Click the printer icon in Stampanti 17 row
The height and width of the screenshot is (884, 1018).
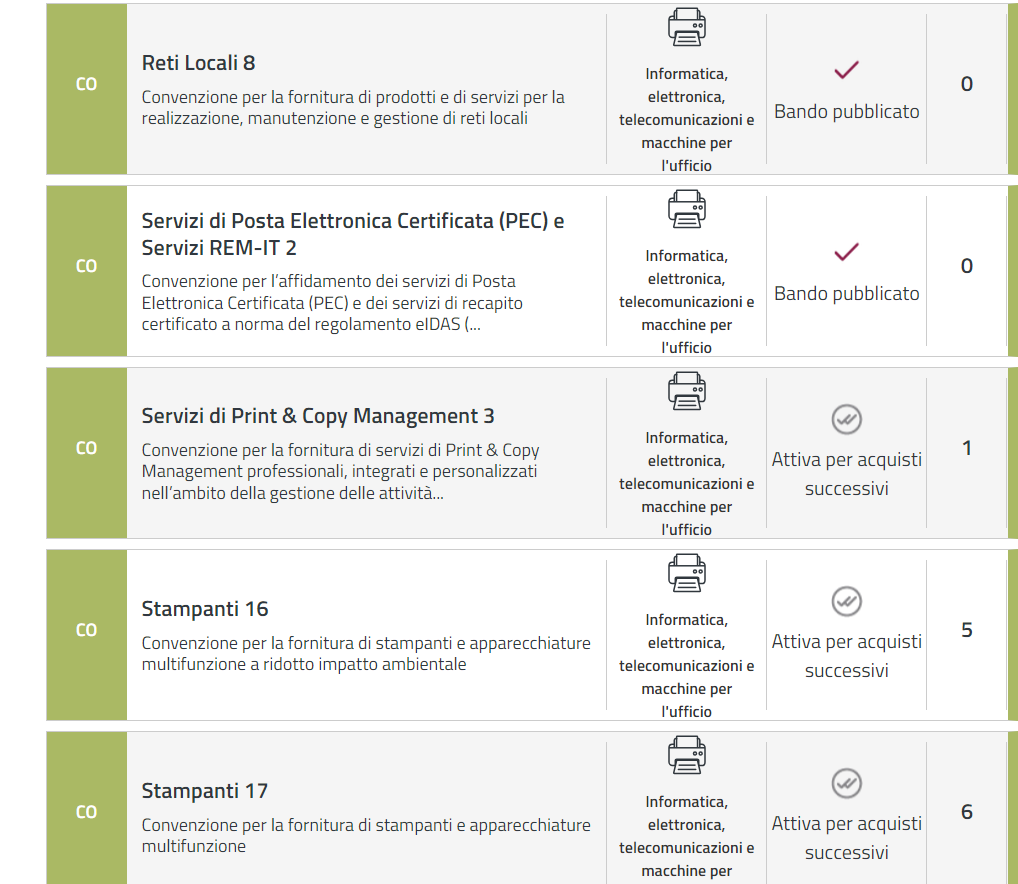[x=686, y=755]
